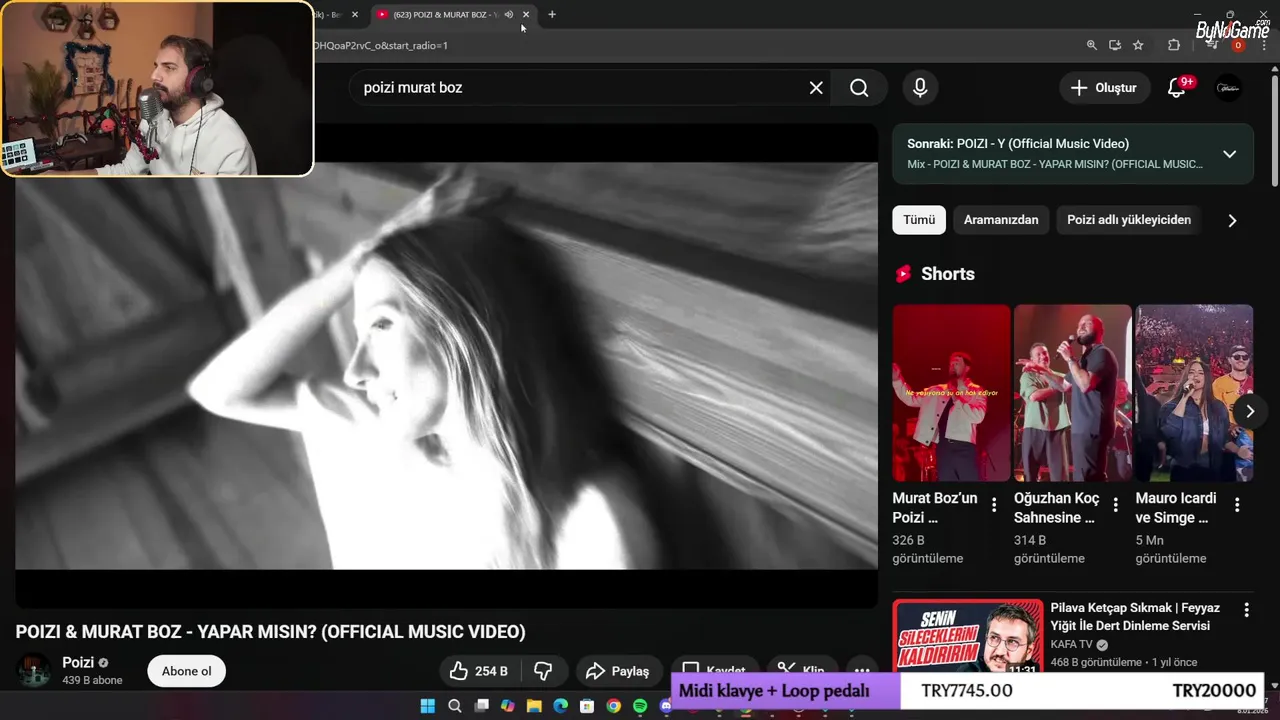Open taskbar Search
1280x720 pixels.
(x=455, y=706)
